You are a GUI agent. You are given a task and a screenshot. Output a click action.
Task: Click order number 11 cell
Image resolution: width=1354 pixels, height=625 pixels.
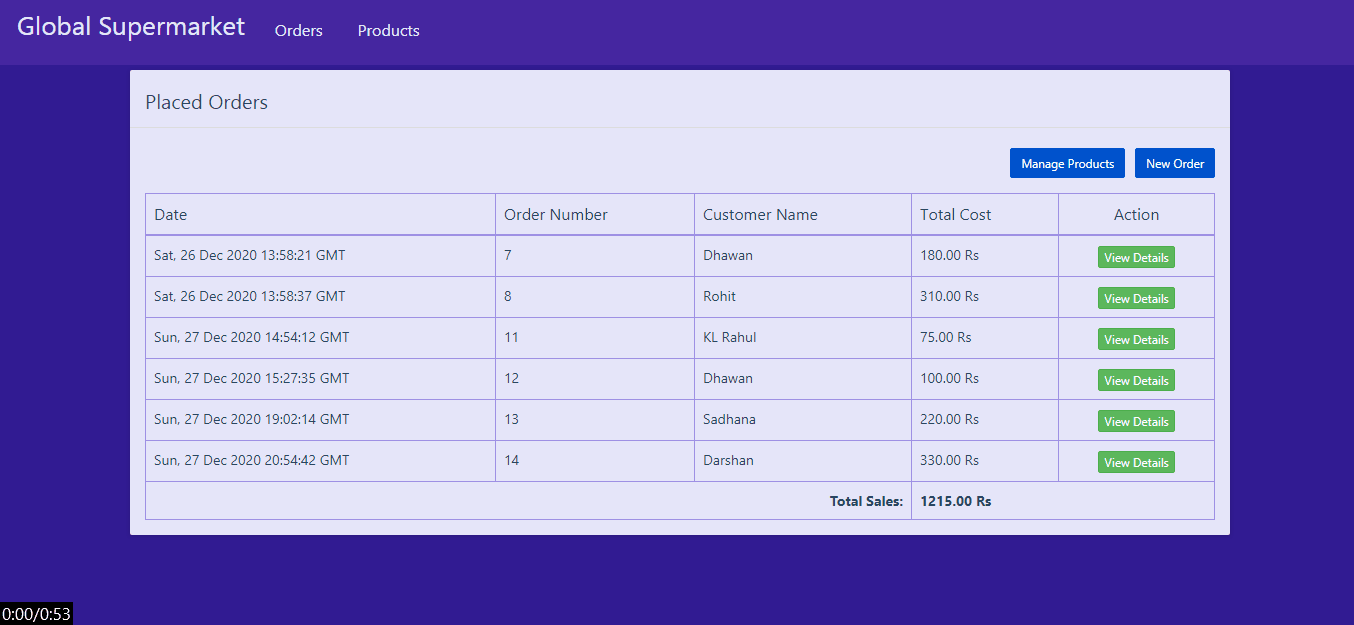[x=595, y=338]
